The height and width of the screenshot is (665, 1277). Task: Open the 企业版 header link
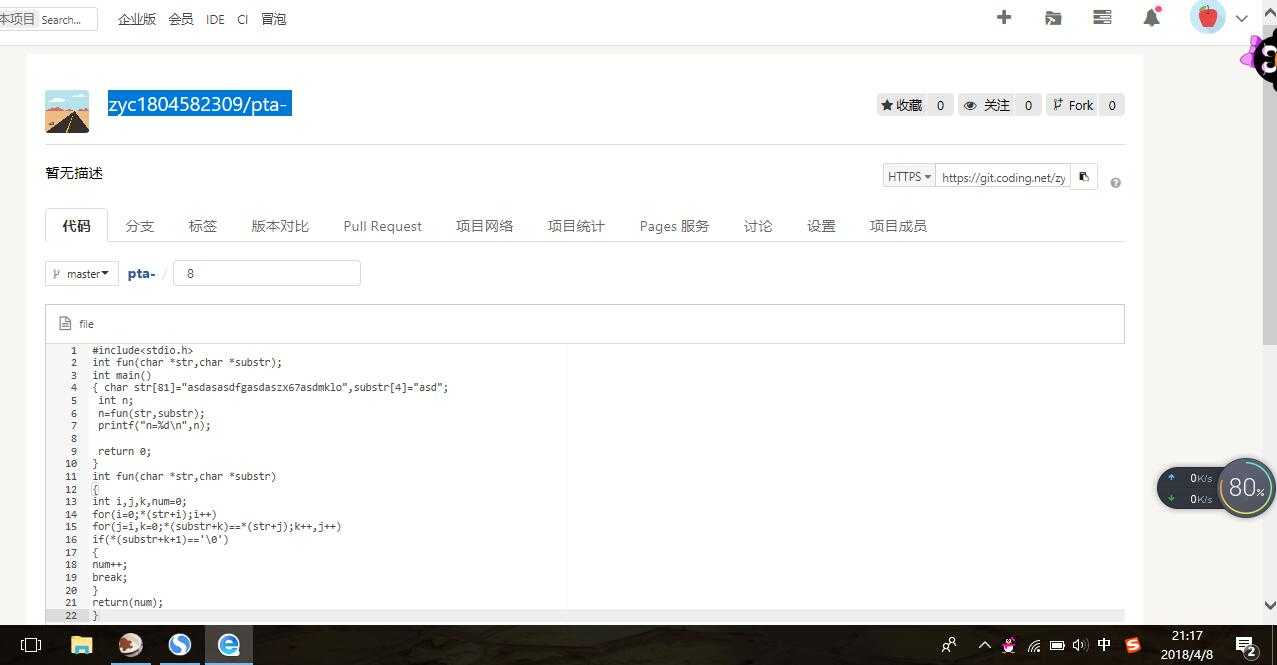137,19
